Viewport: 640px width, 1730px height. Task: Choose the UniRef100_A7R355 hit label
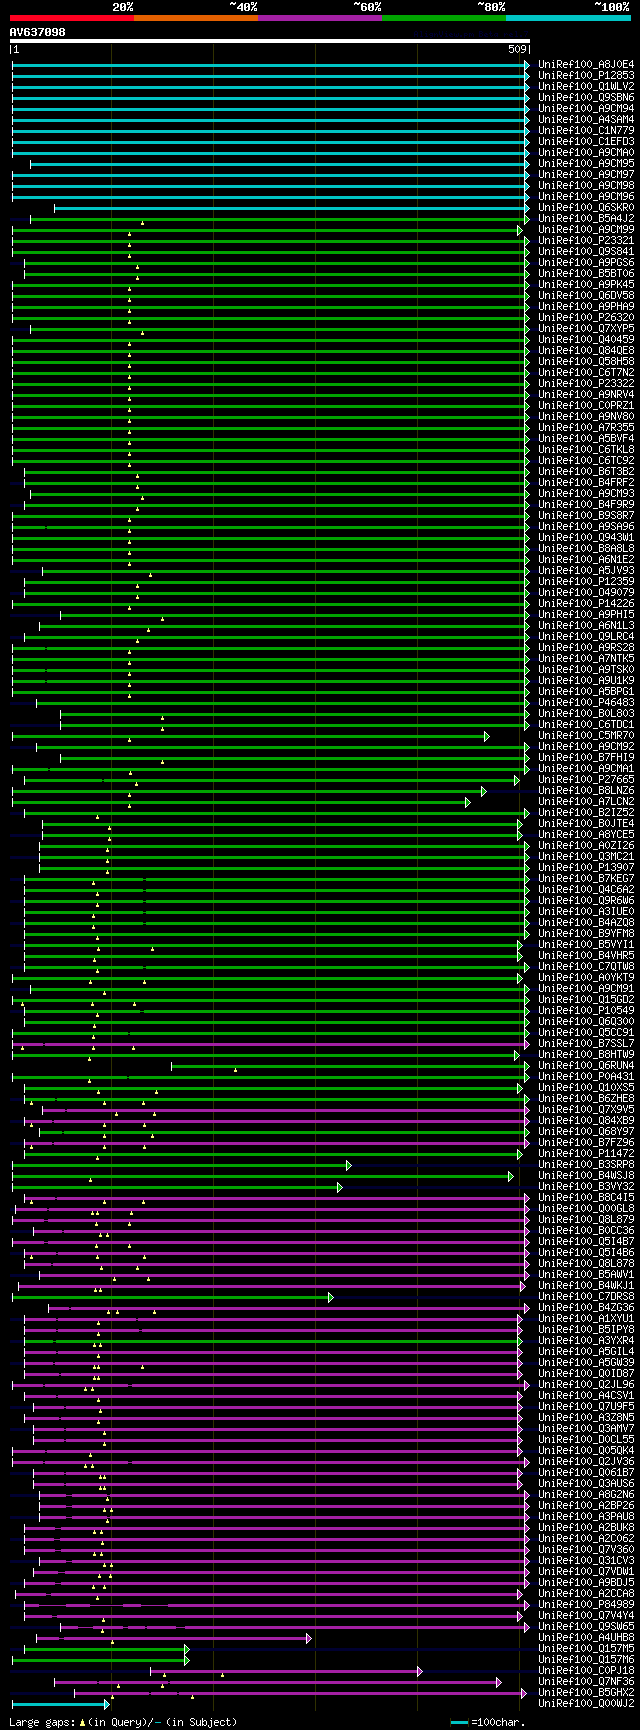586,428
